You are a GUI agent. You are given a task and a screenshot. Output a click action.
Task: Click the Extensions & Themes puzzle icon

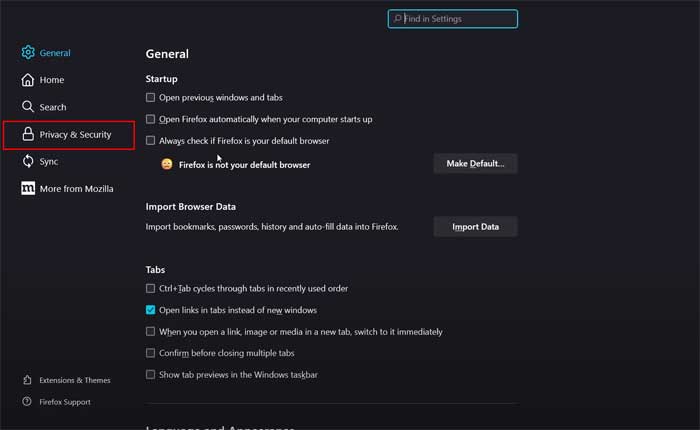click(x=28, y=380)
